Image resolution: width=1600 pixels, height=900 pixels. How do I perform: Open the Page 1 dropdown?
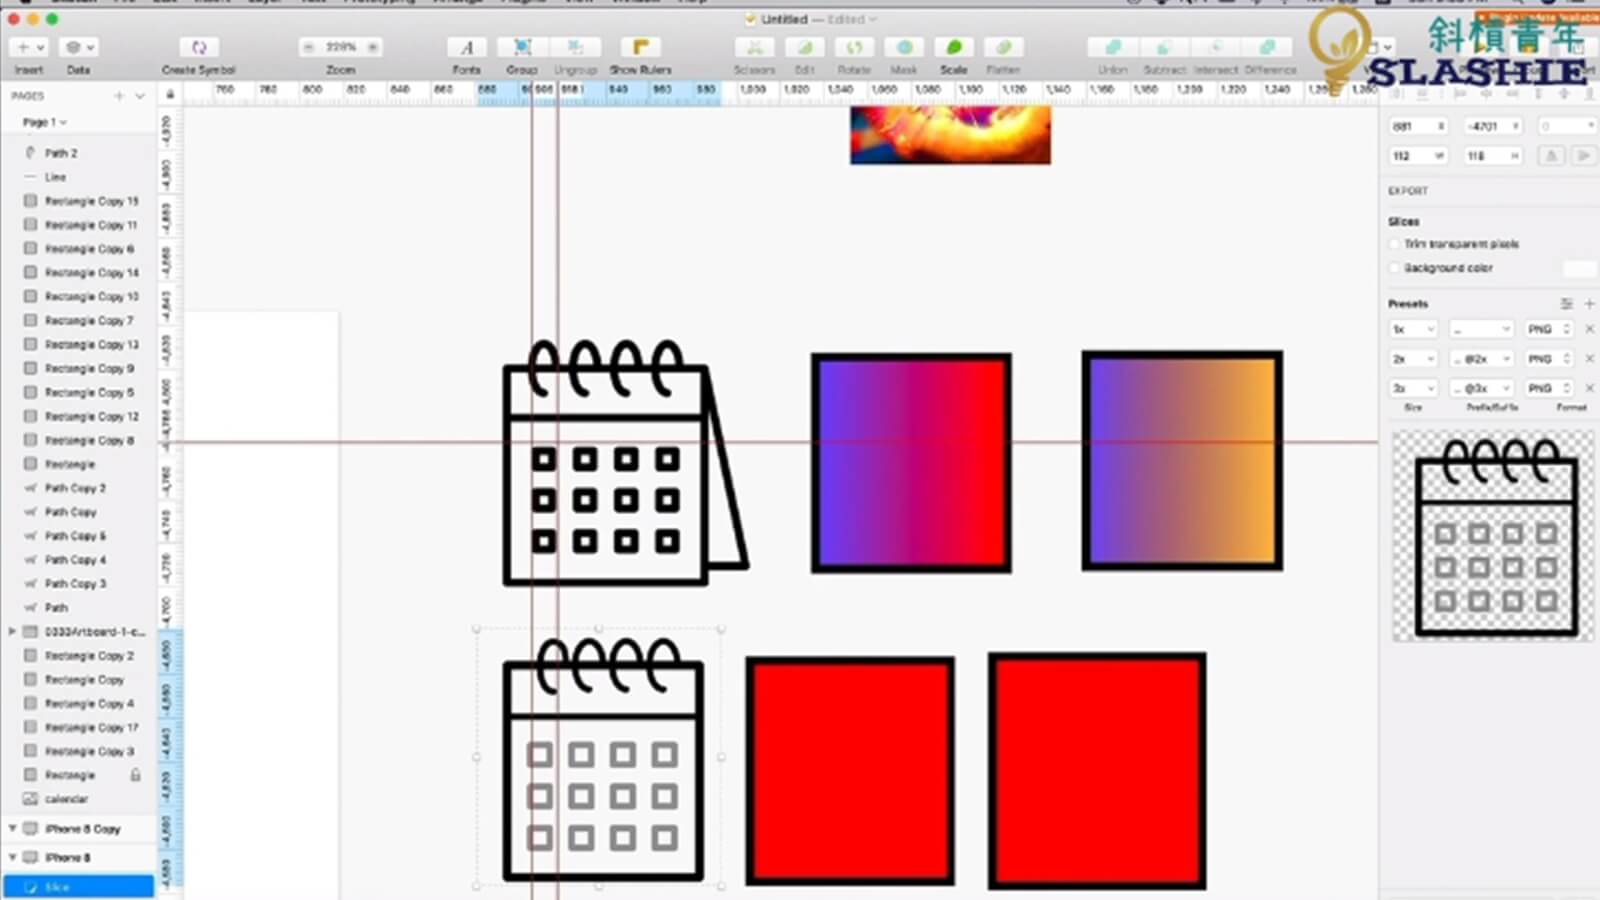(x=45, y=122)
